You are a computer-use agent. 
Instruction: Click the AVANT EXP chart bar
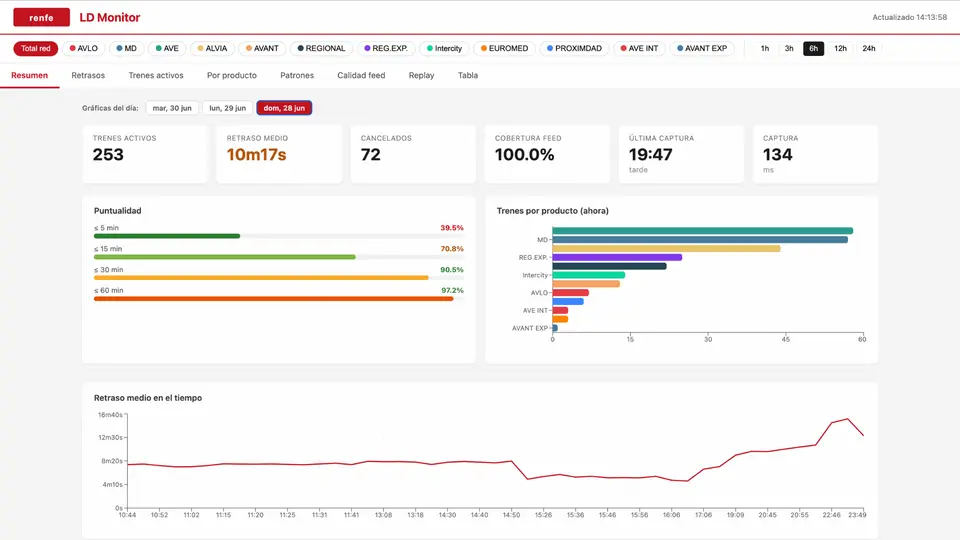pyautogui.click(x=555, y=328)
